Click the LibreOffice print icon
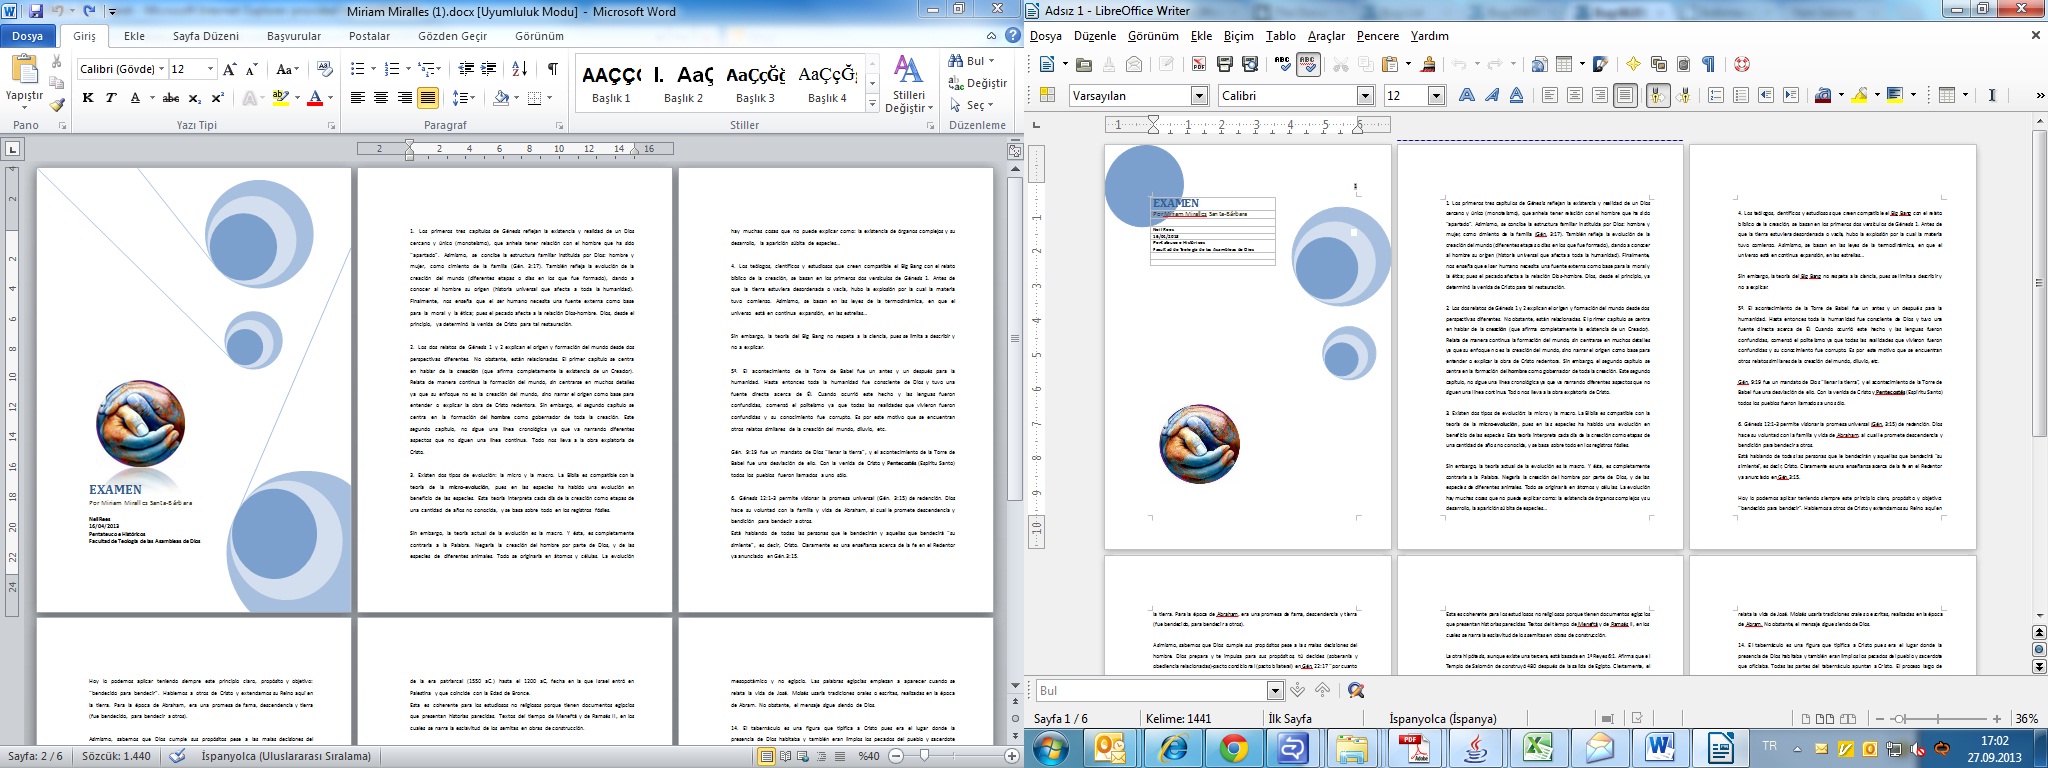 [x=1224, y=64]
